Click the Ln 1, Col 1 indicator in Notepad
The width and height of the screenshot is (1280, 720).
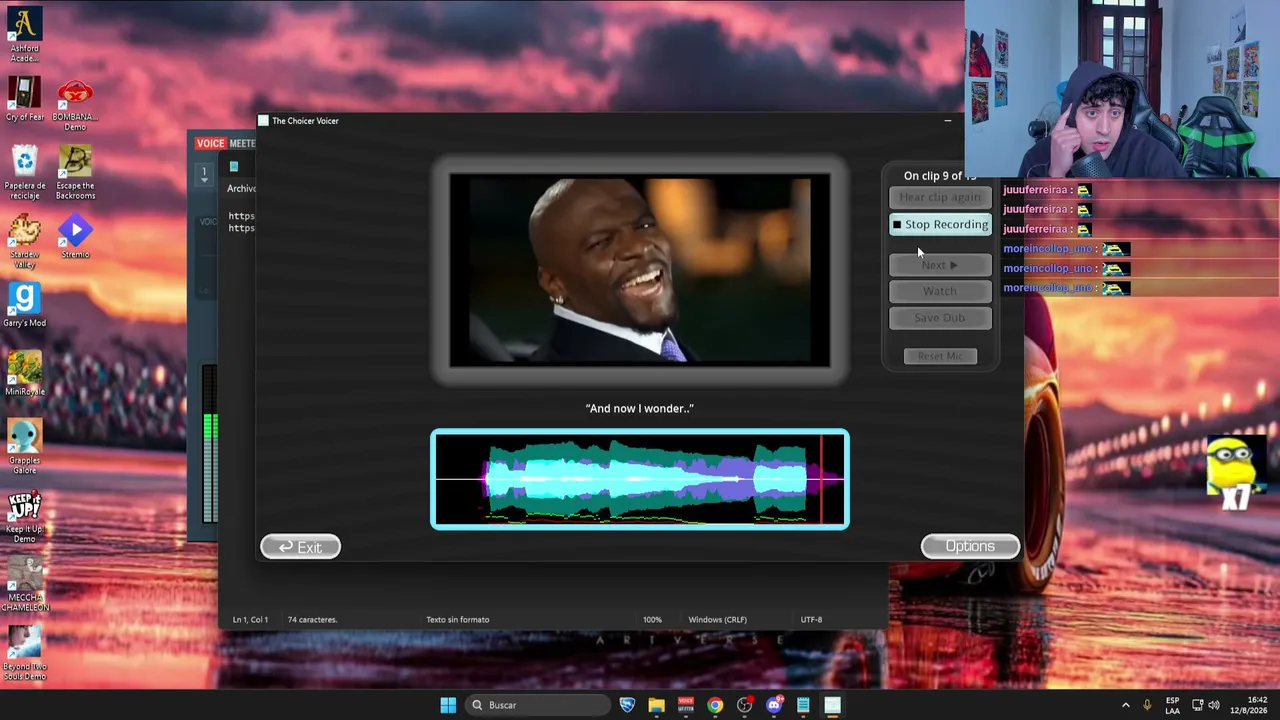(250, 620)
